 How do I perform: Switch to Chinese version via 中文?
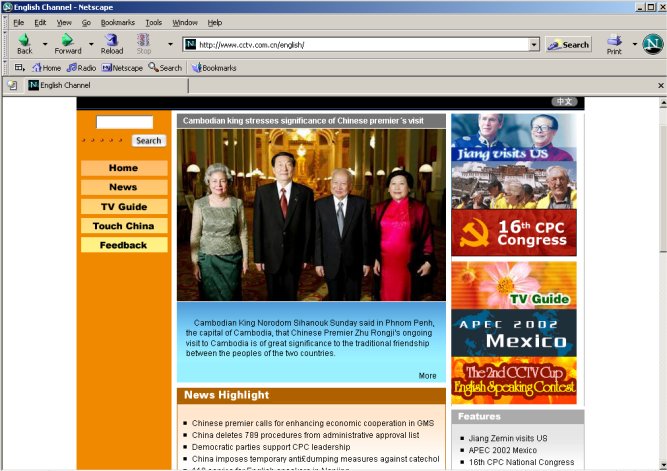coord(564,102)
